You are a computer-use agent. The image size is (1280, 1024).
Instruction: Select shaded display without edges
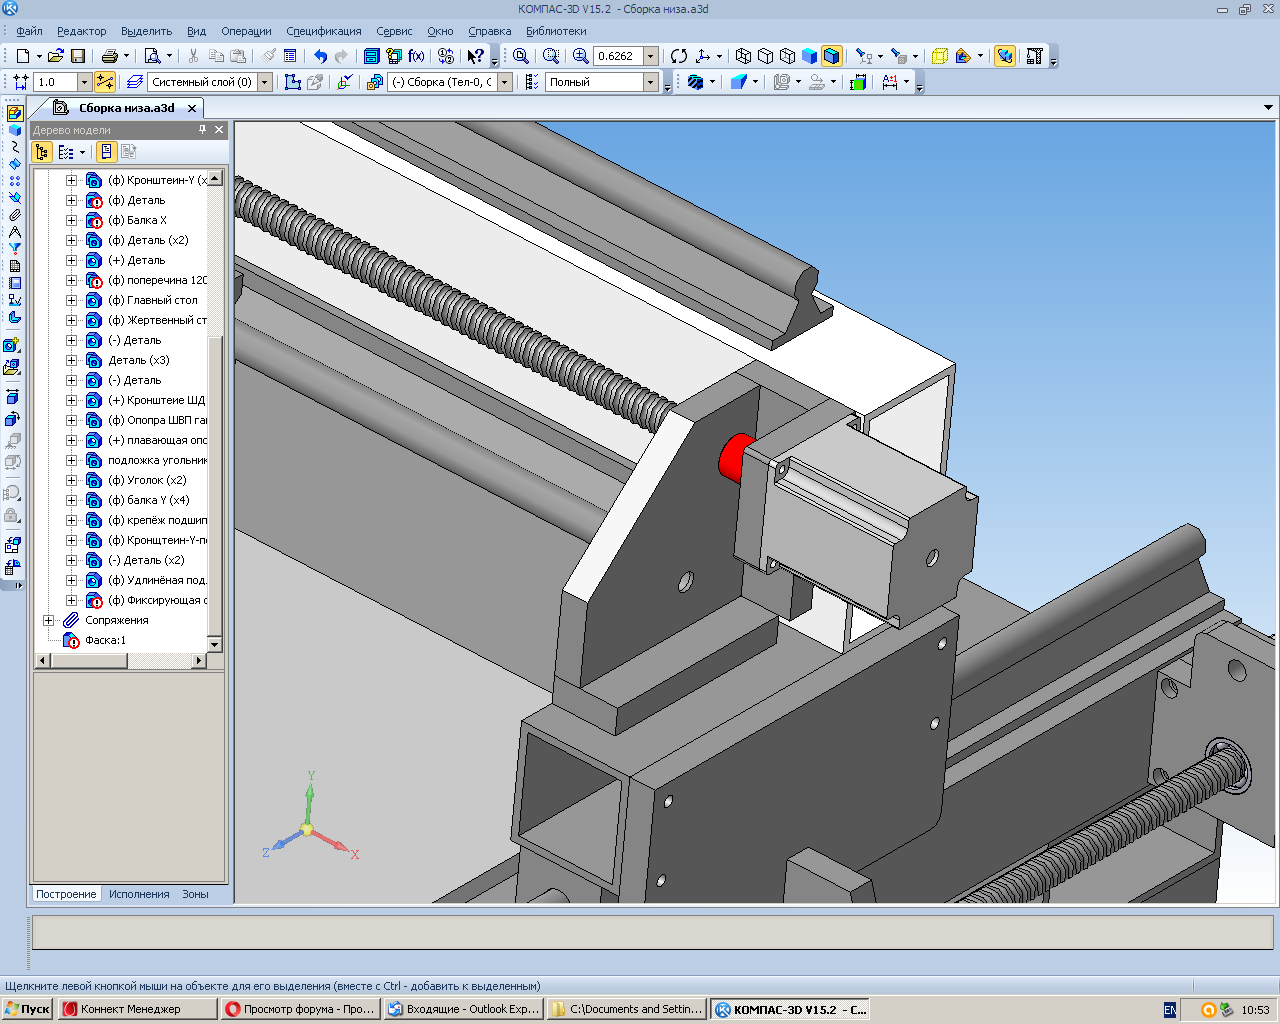810,56
